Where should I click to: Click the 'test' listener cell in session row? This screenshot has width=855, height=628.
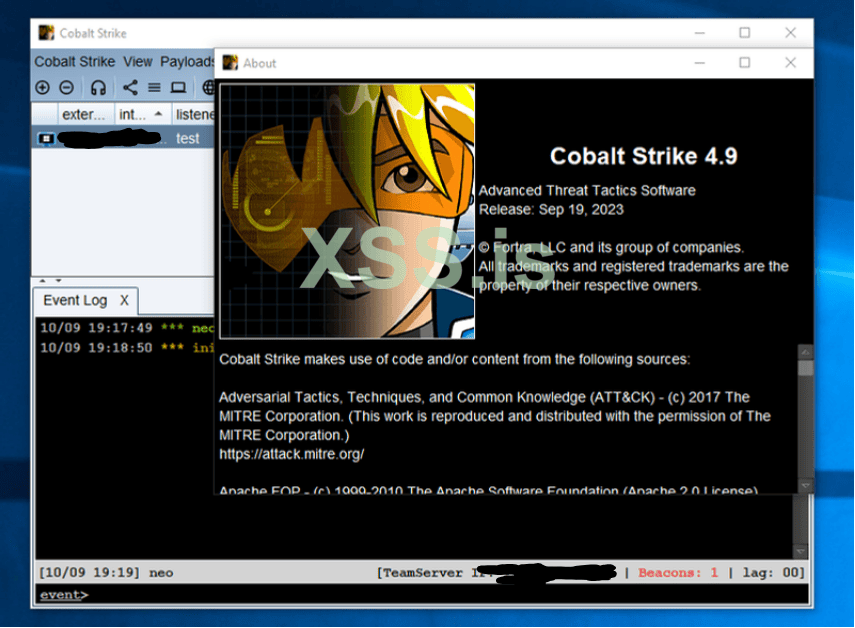(188, 138)
